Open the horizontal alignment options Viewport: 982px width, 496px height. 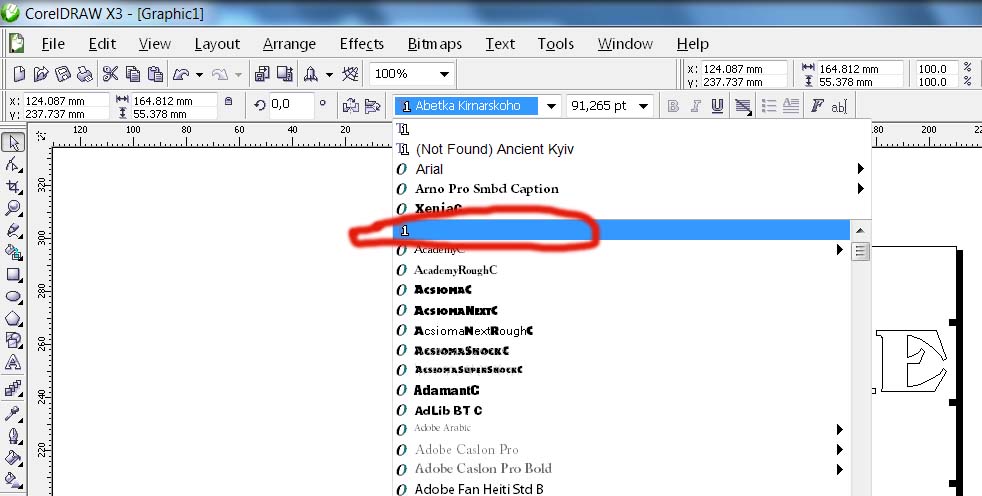tap(743, 106)
